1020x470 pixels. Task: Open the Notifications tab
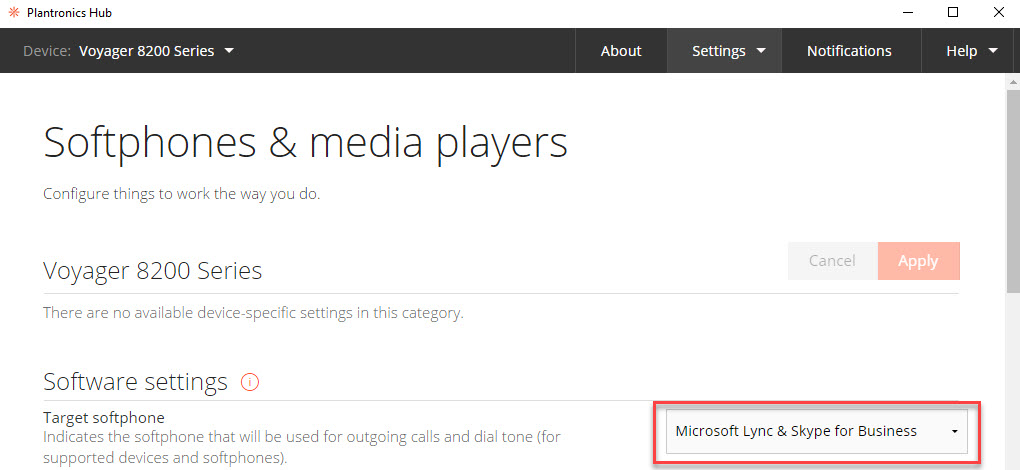[849, 51]
